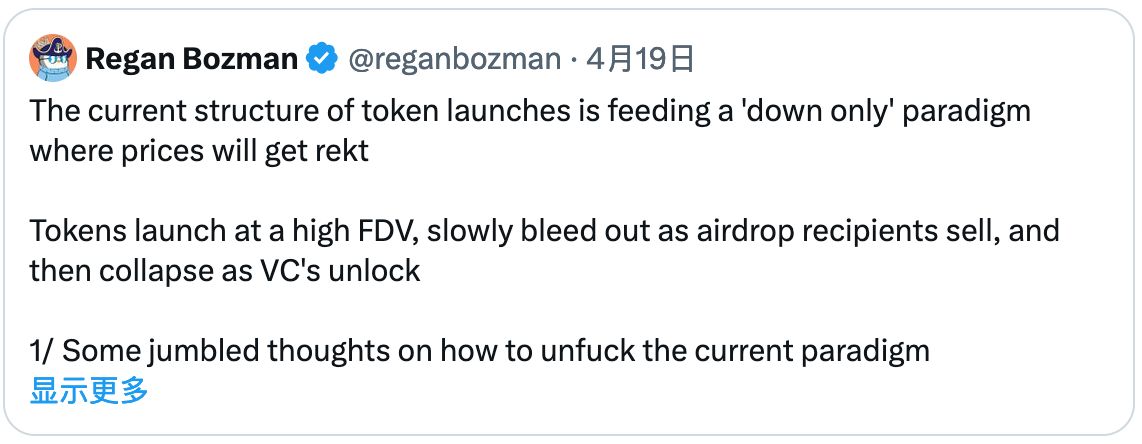Open Regan Bozman's profile avatar
The width and height of the screenshot is (1142, 444).
coord(53,59)
